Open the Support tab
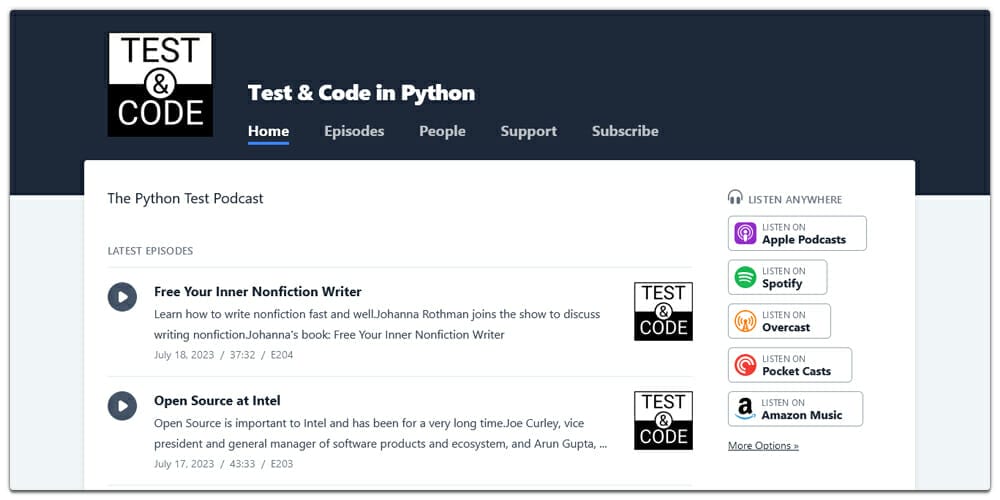 pos(528,131)
